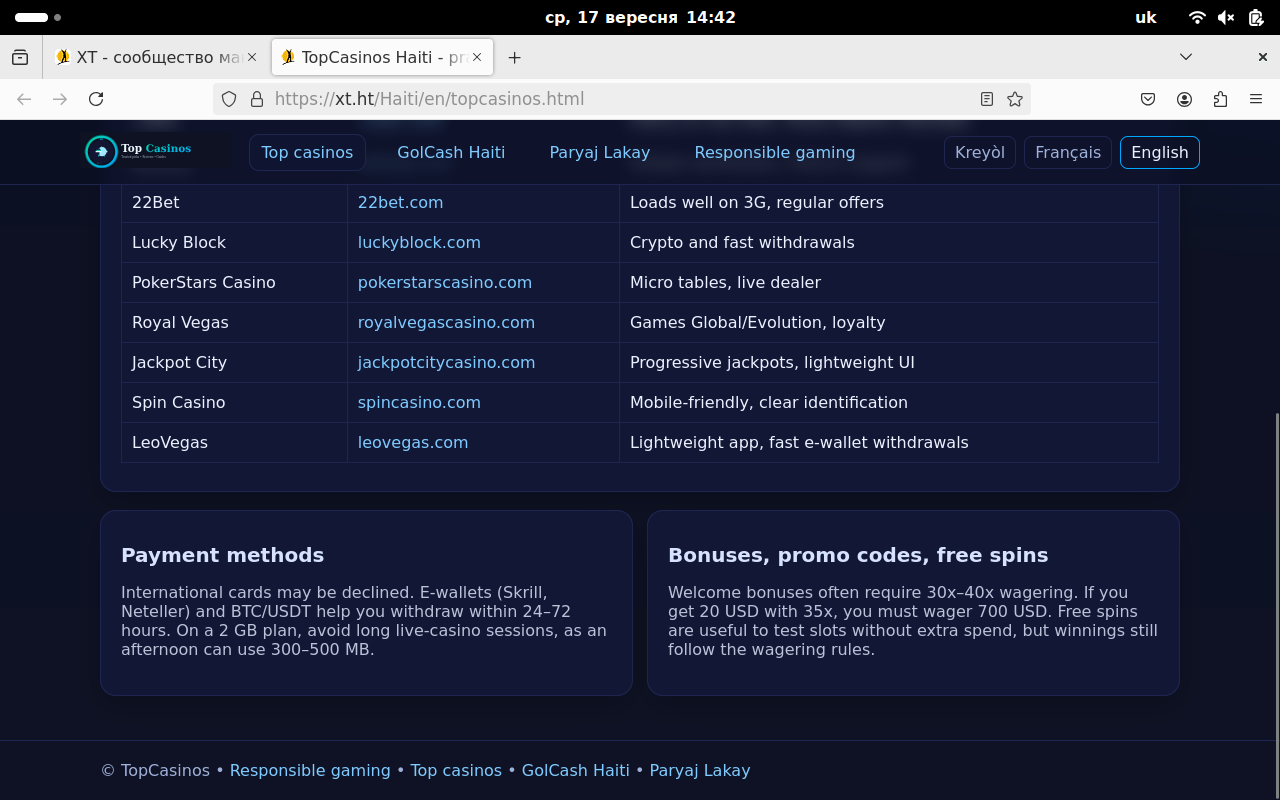This screenshot has height=800, width=1280.
Task: Reload the current page
Action: tap(96, 99)
